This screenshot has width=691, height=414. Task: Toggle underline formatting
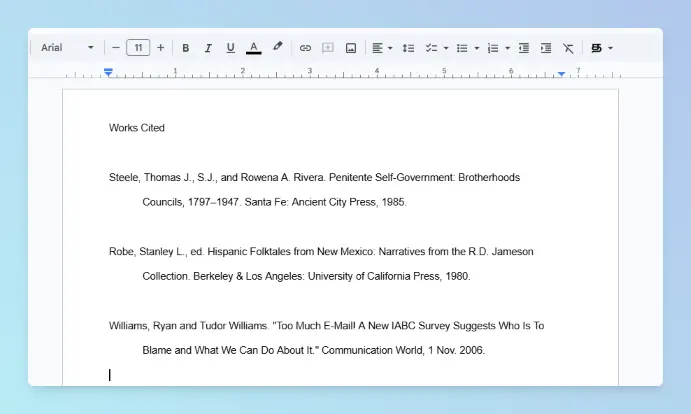[x=230, y=48]
